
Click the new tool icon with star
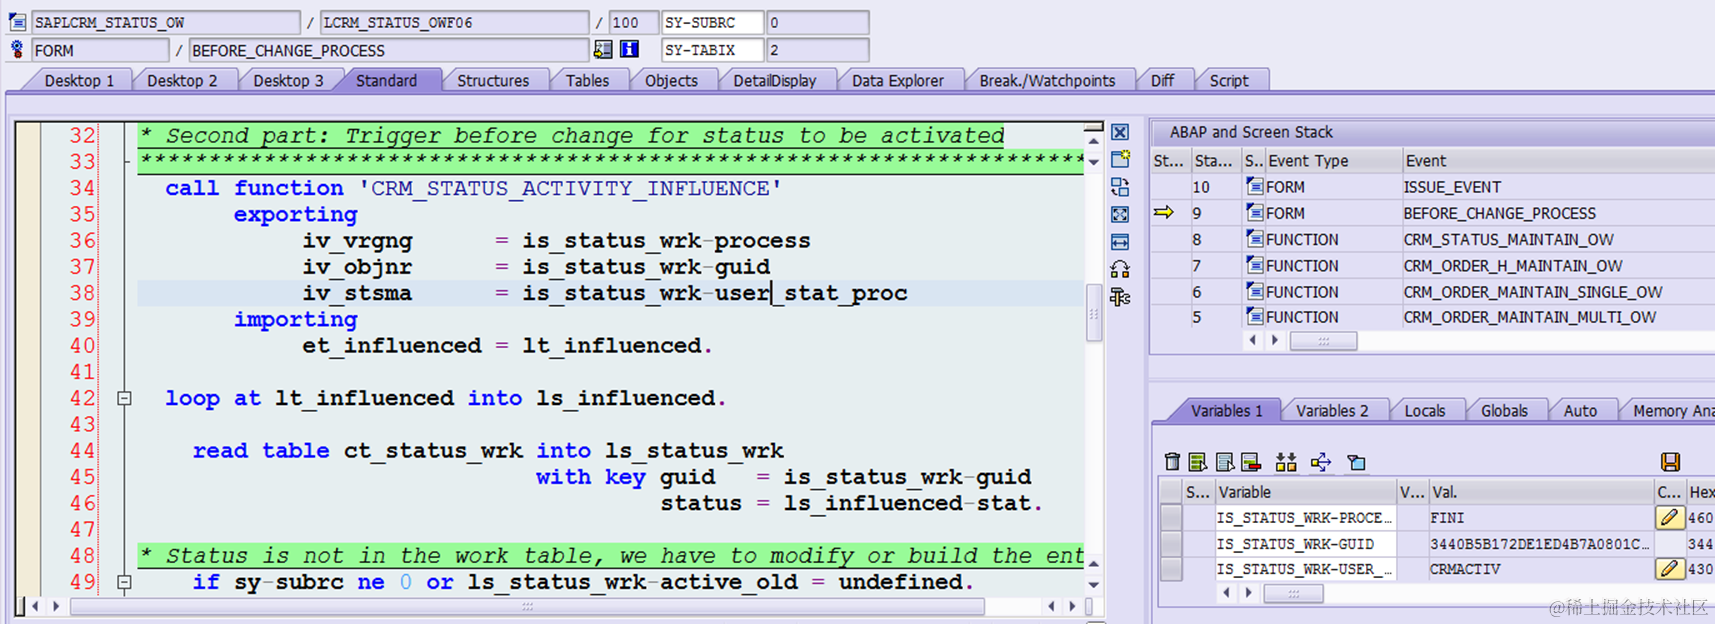tap(1120, 159)
